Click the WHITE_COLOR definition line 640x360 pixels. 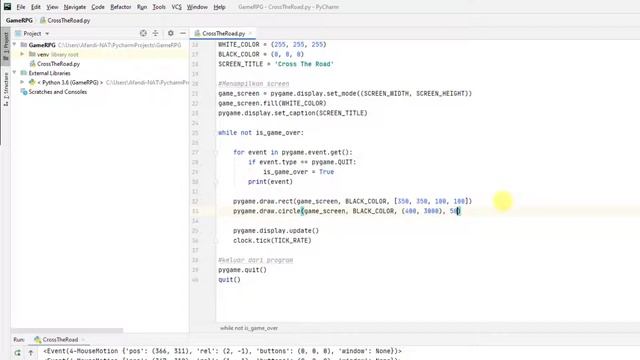[x=272, y=44]
